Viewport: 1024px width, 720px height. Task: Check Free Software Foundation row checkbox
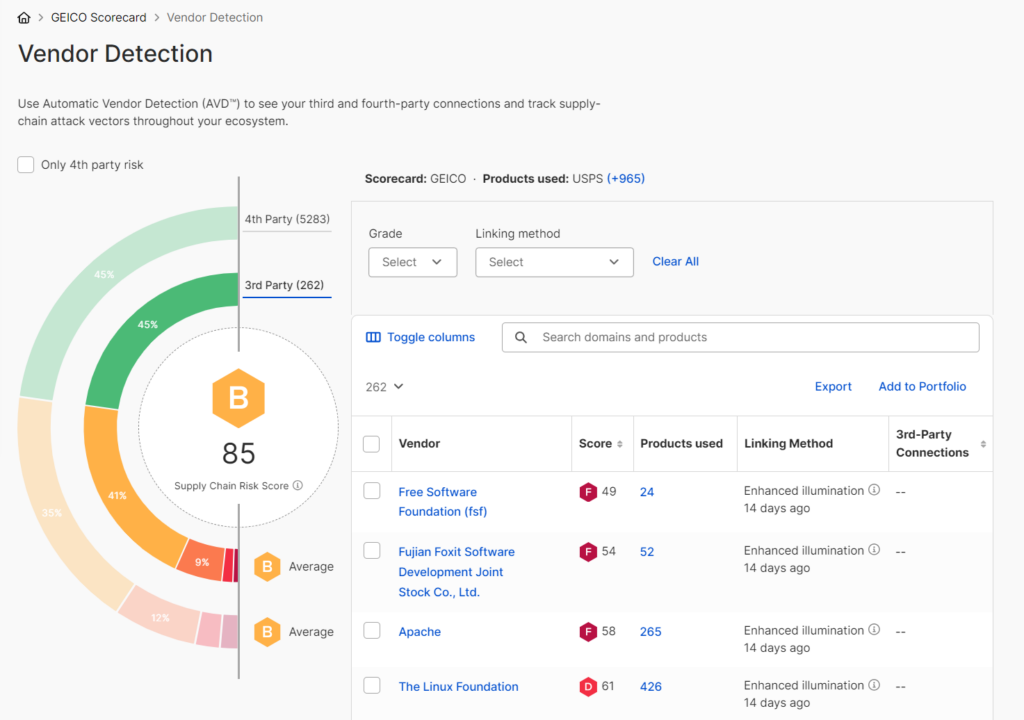point(372,491)
